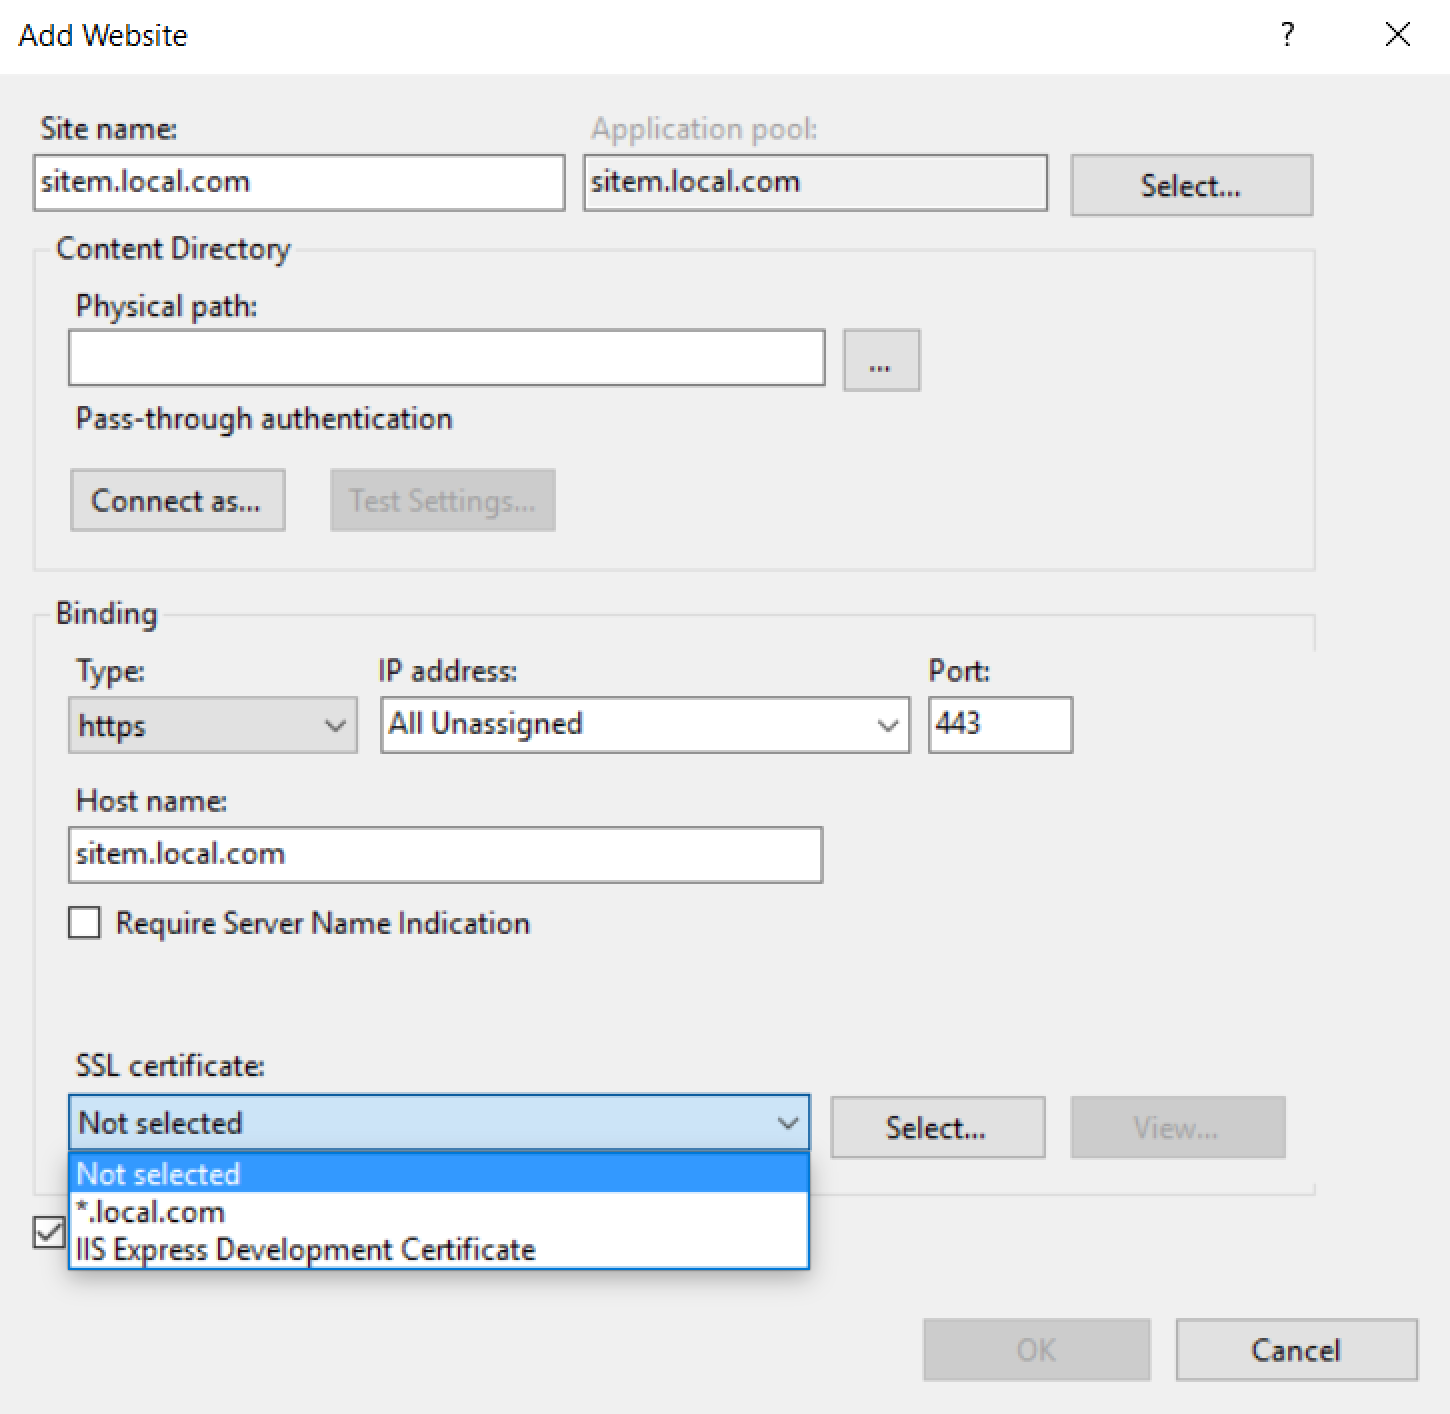
Task: Focus the Site name text field
Action: pyautogui.click(x=298, y=182)
